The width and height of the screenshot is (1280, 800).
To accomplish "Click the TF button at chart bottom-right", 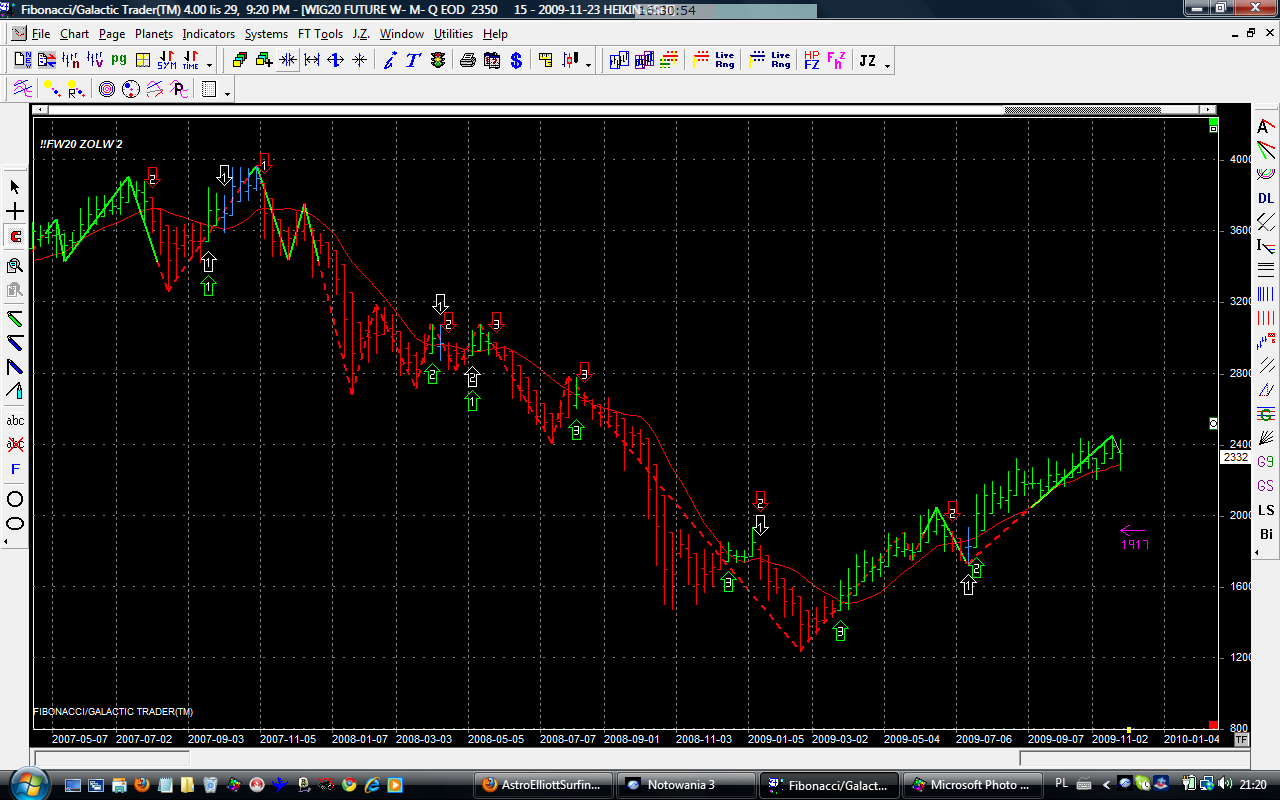I will (1241, 740).
